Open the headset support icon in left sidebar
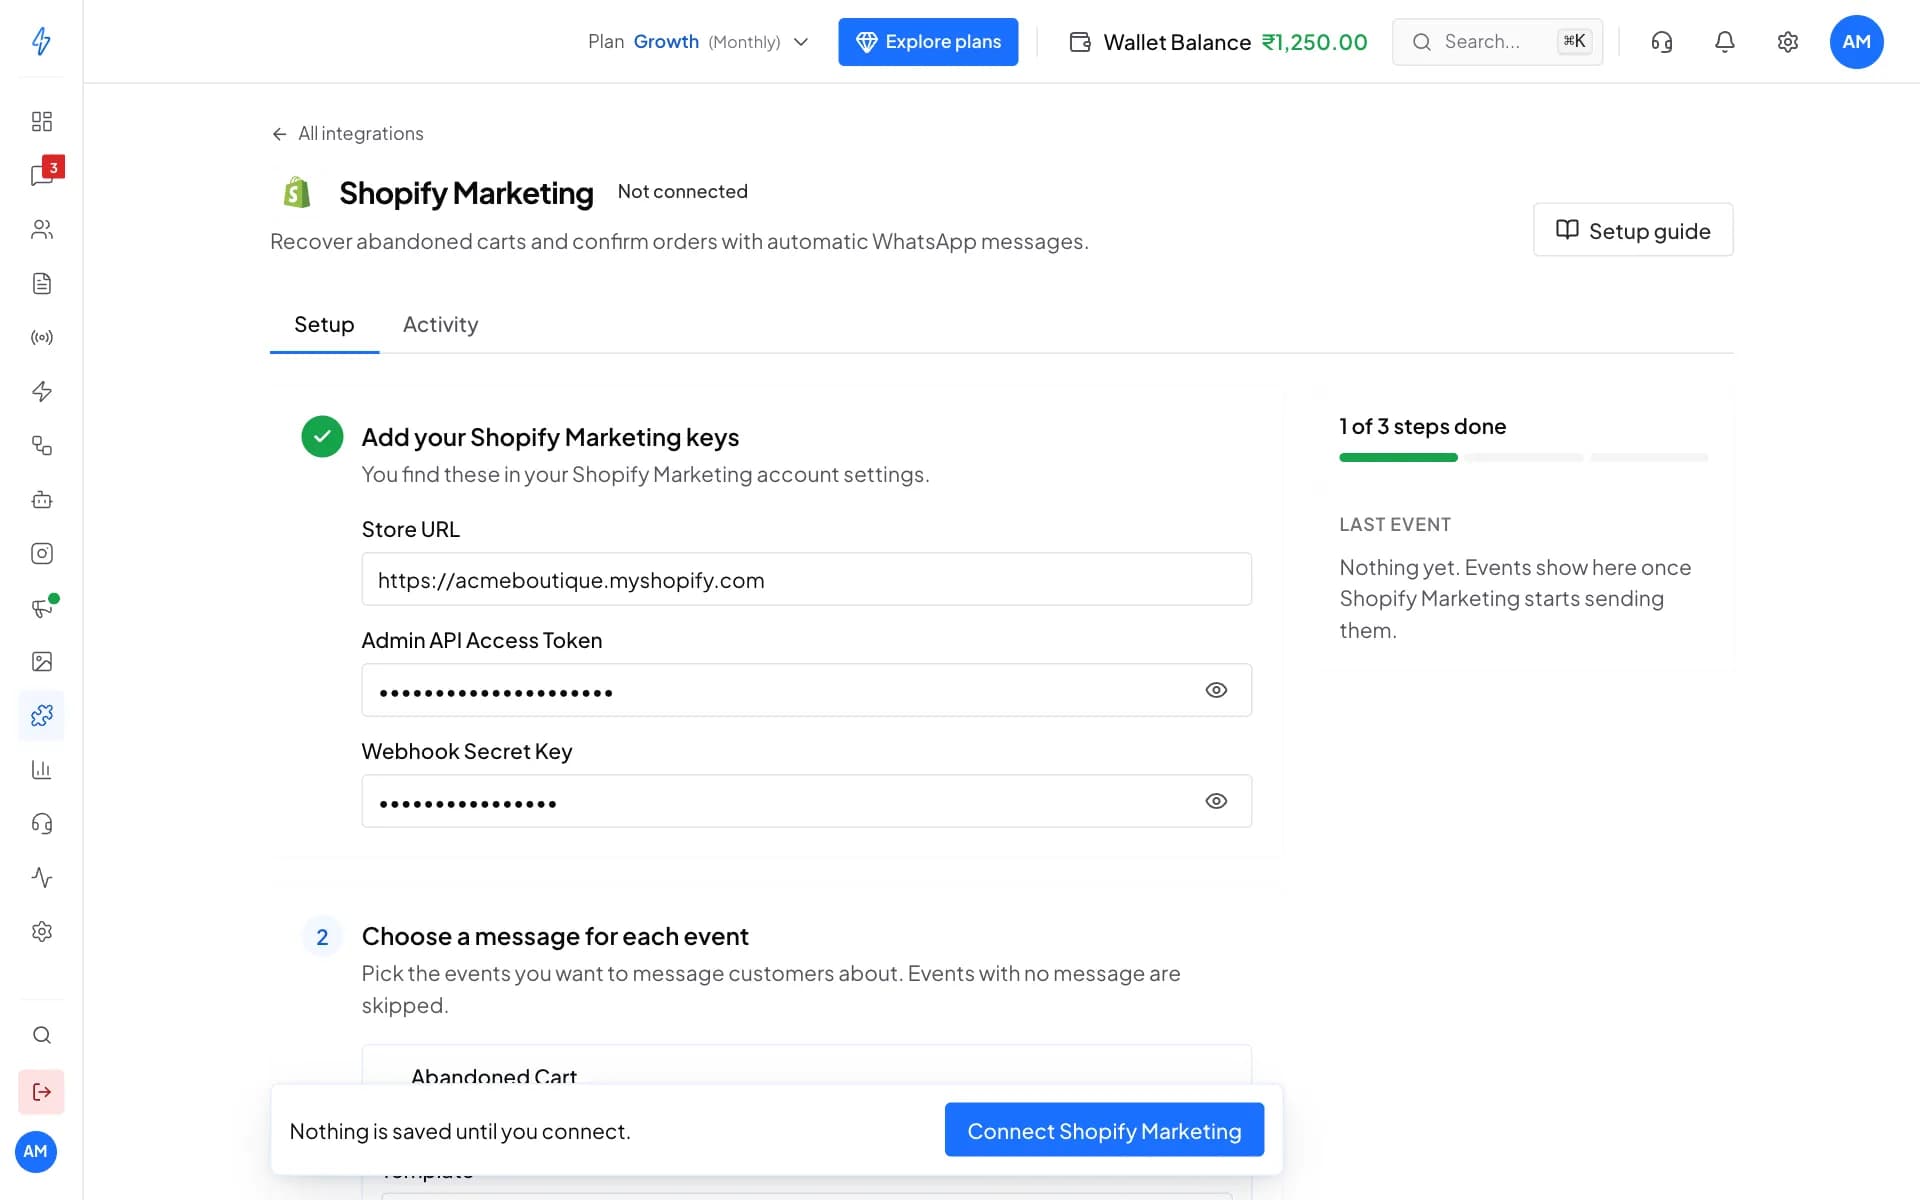 (x=41, y=823)
